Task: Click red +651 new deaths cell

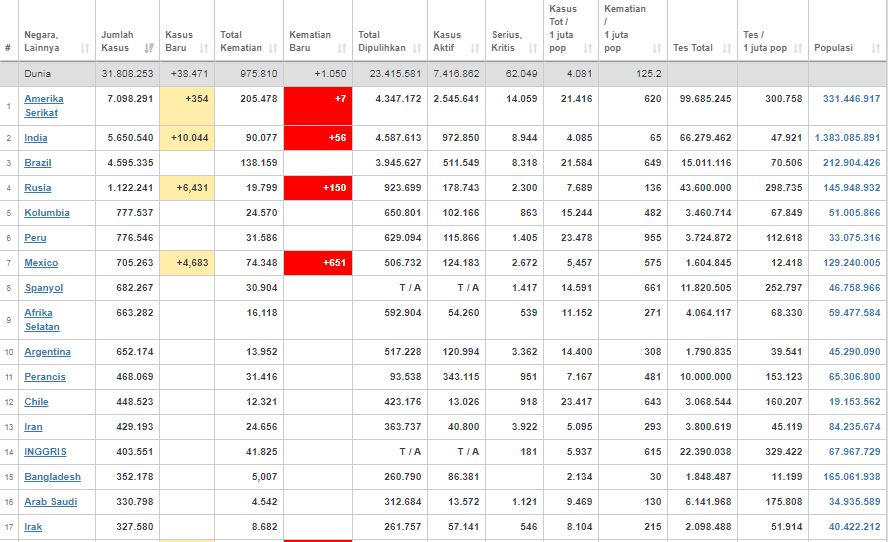Action: [318, 263]
